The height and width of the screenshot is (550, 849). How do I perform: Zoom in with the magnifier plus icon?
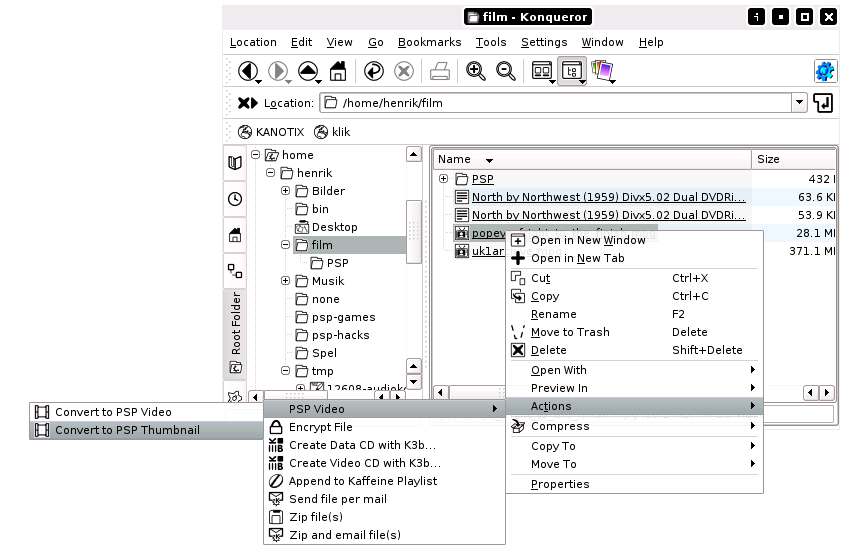click(475, 71)
